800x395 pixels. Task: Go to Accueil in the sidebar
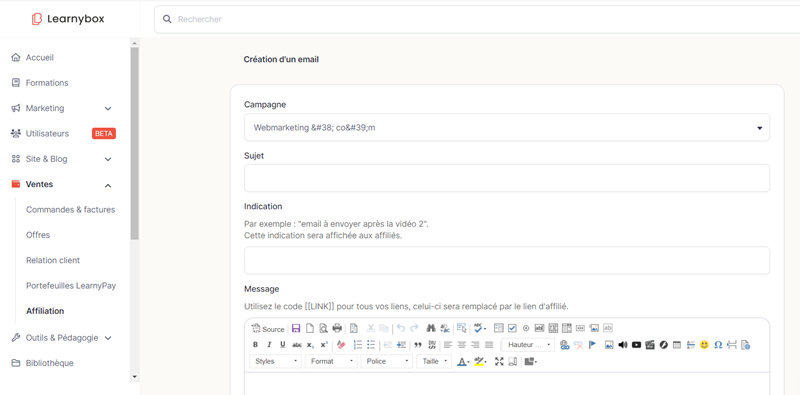40,58
